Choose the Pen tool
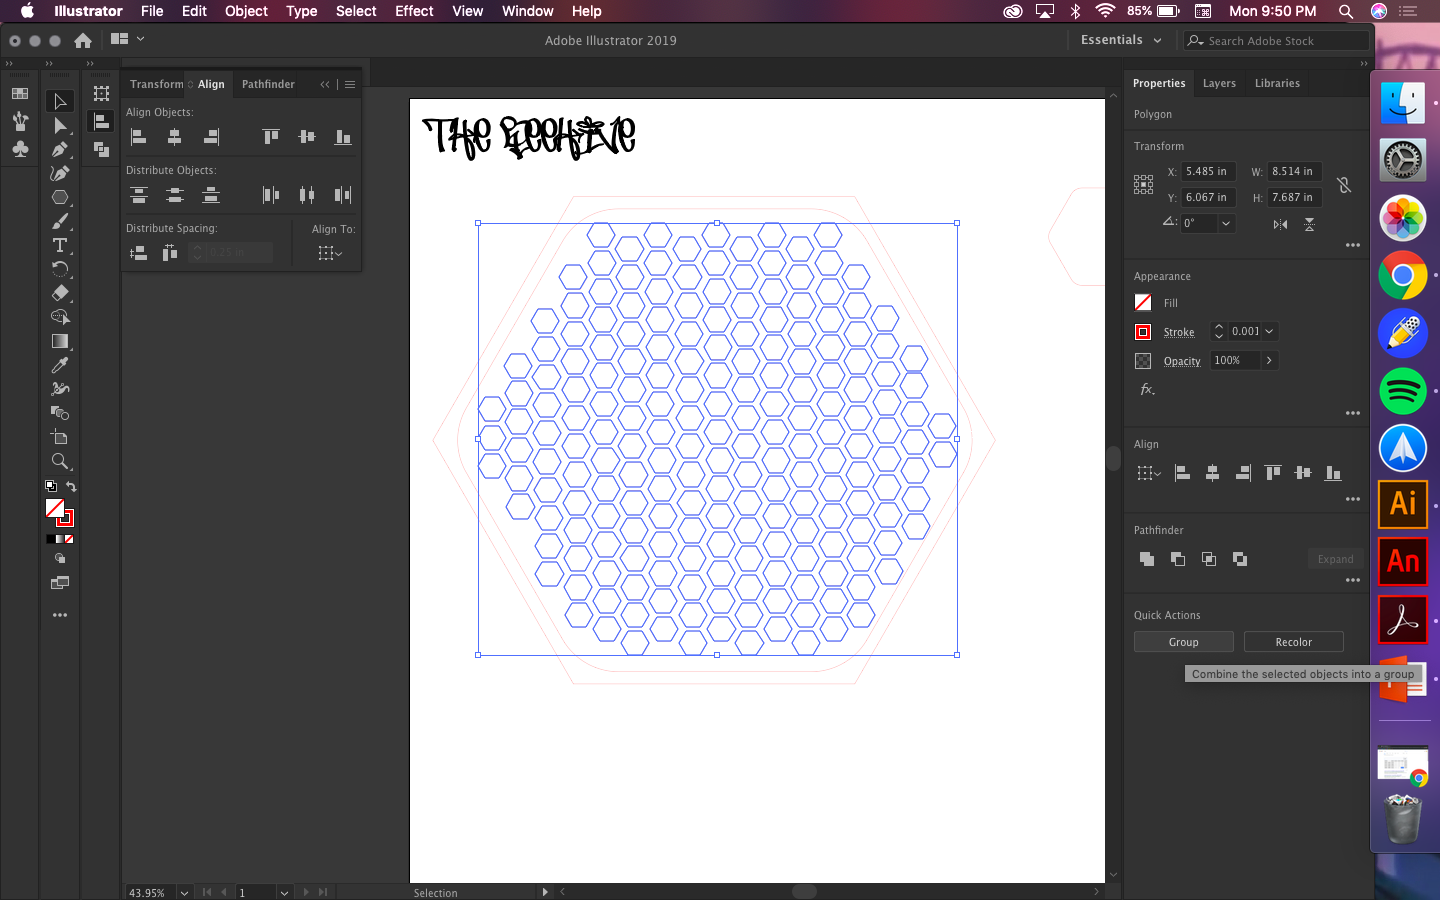The width and height of the screenshot is (1440, 900). 60,149
